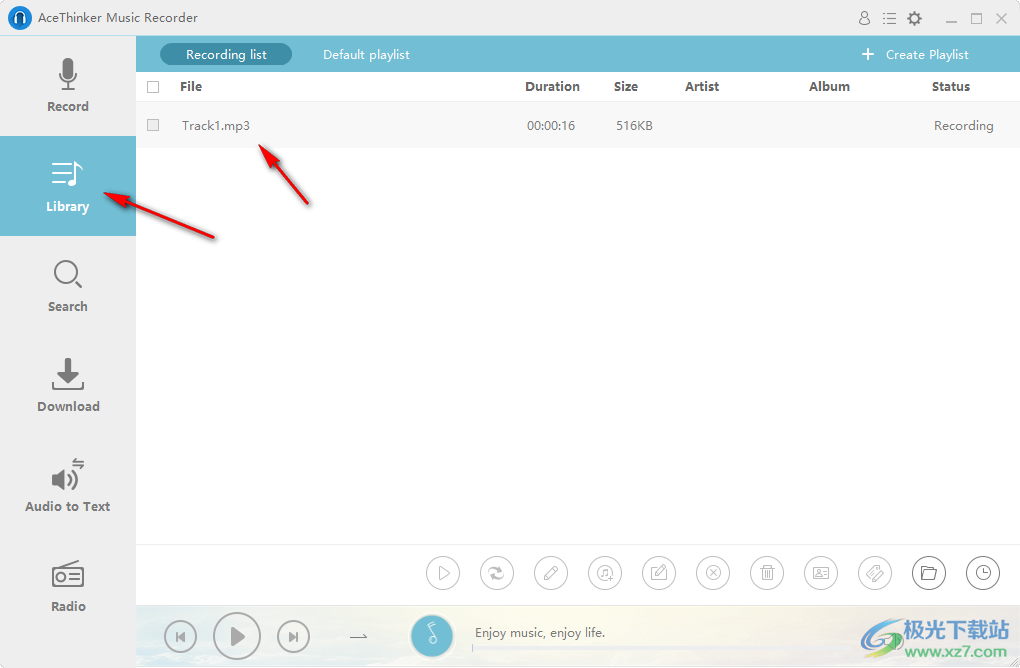Click the user account icon in the titlebar
Viewport: 1020px width, 668px height.
[x=864, y=18]
